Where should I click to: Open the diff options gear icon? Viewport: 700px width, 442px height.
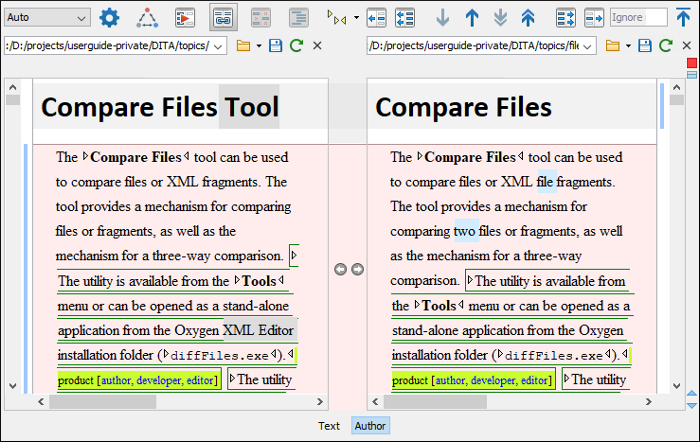tap(109, 17)
